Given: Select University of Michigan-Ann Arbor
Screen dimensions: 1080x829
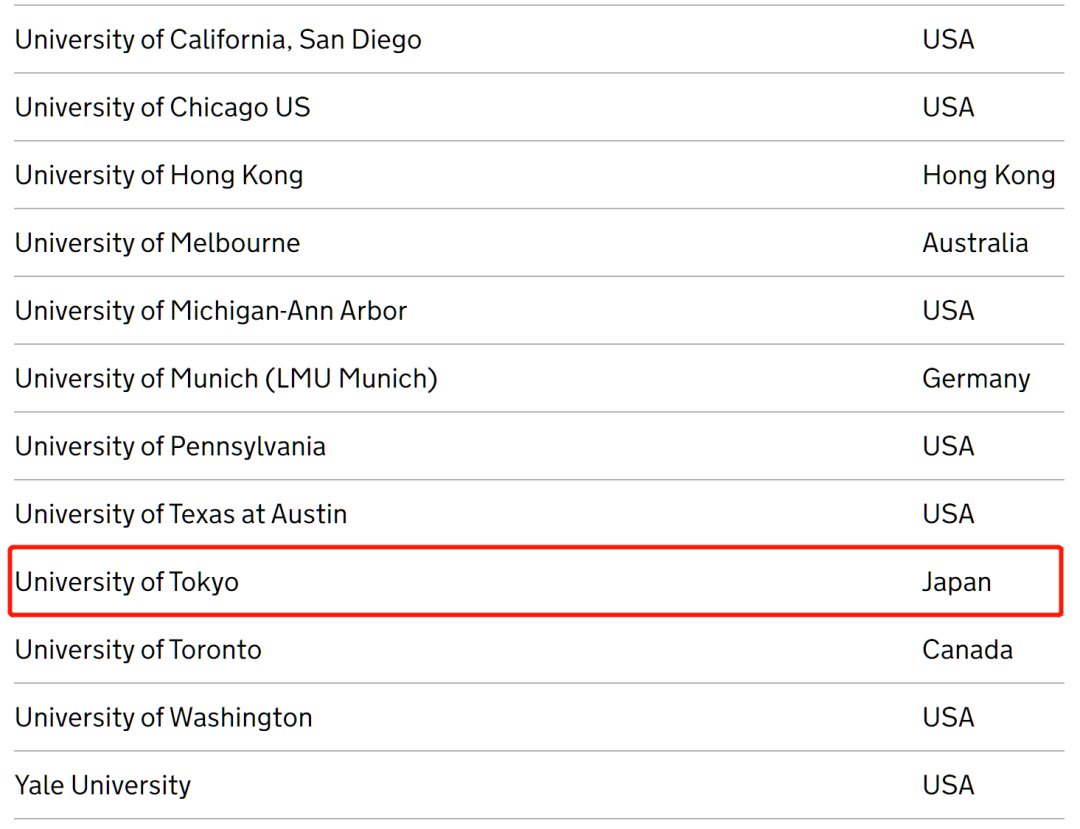Looking at the screenshot, I should (211, 311).
